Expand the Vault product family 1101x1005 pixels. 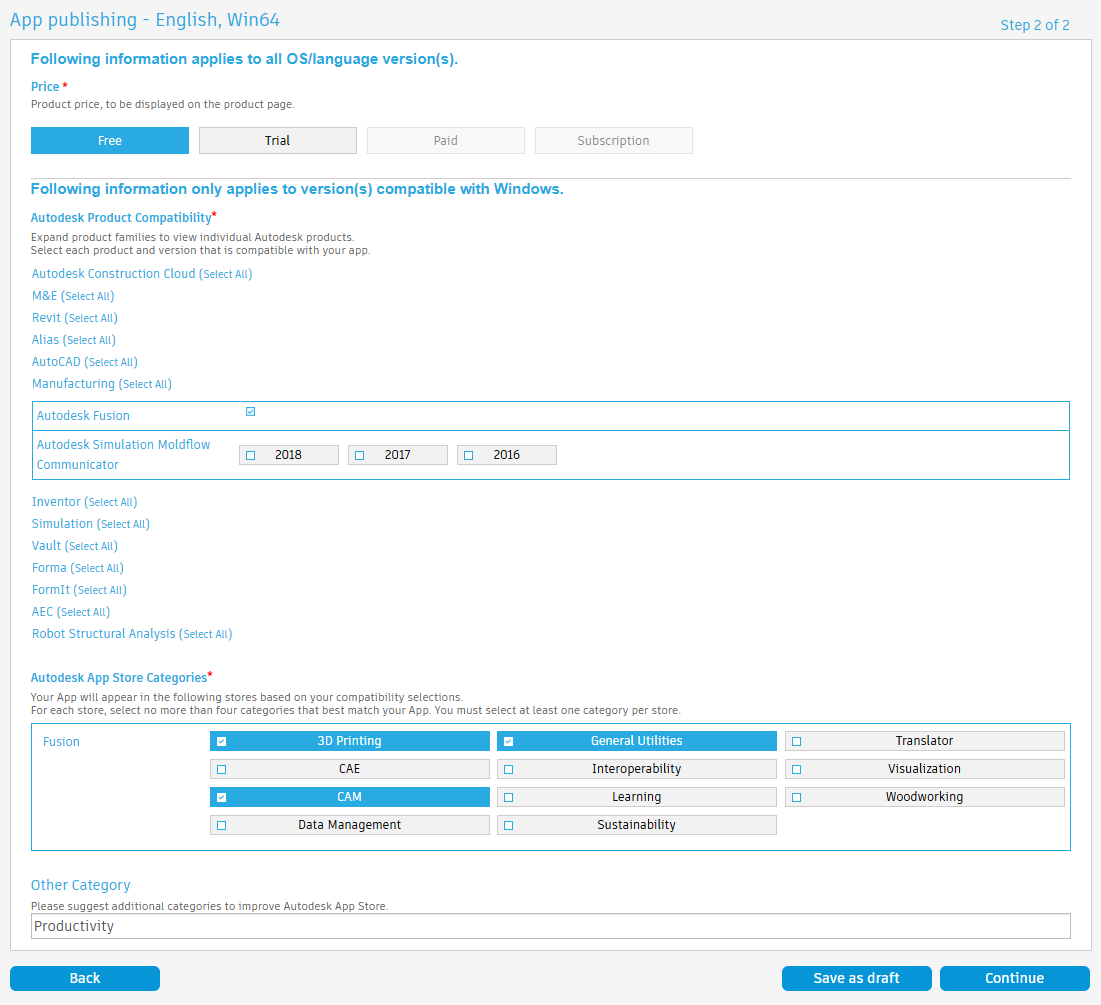click(46, 546)
